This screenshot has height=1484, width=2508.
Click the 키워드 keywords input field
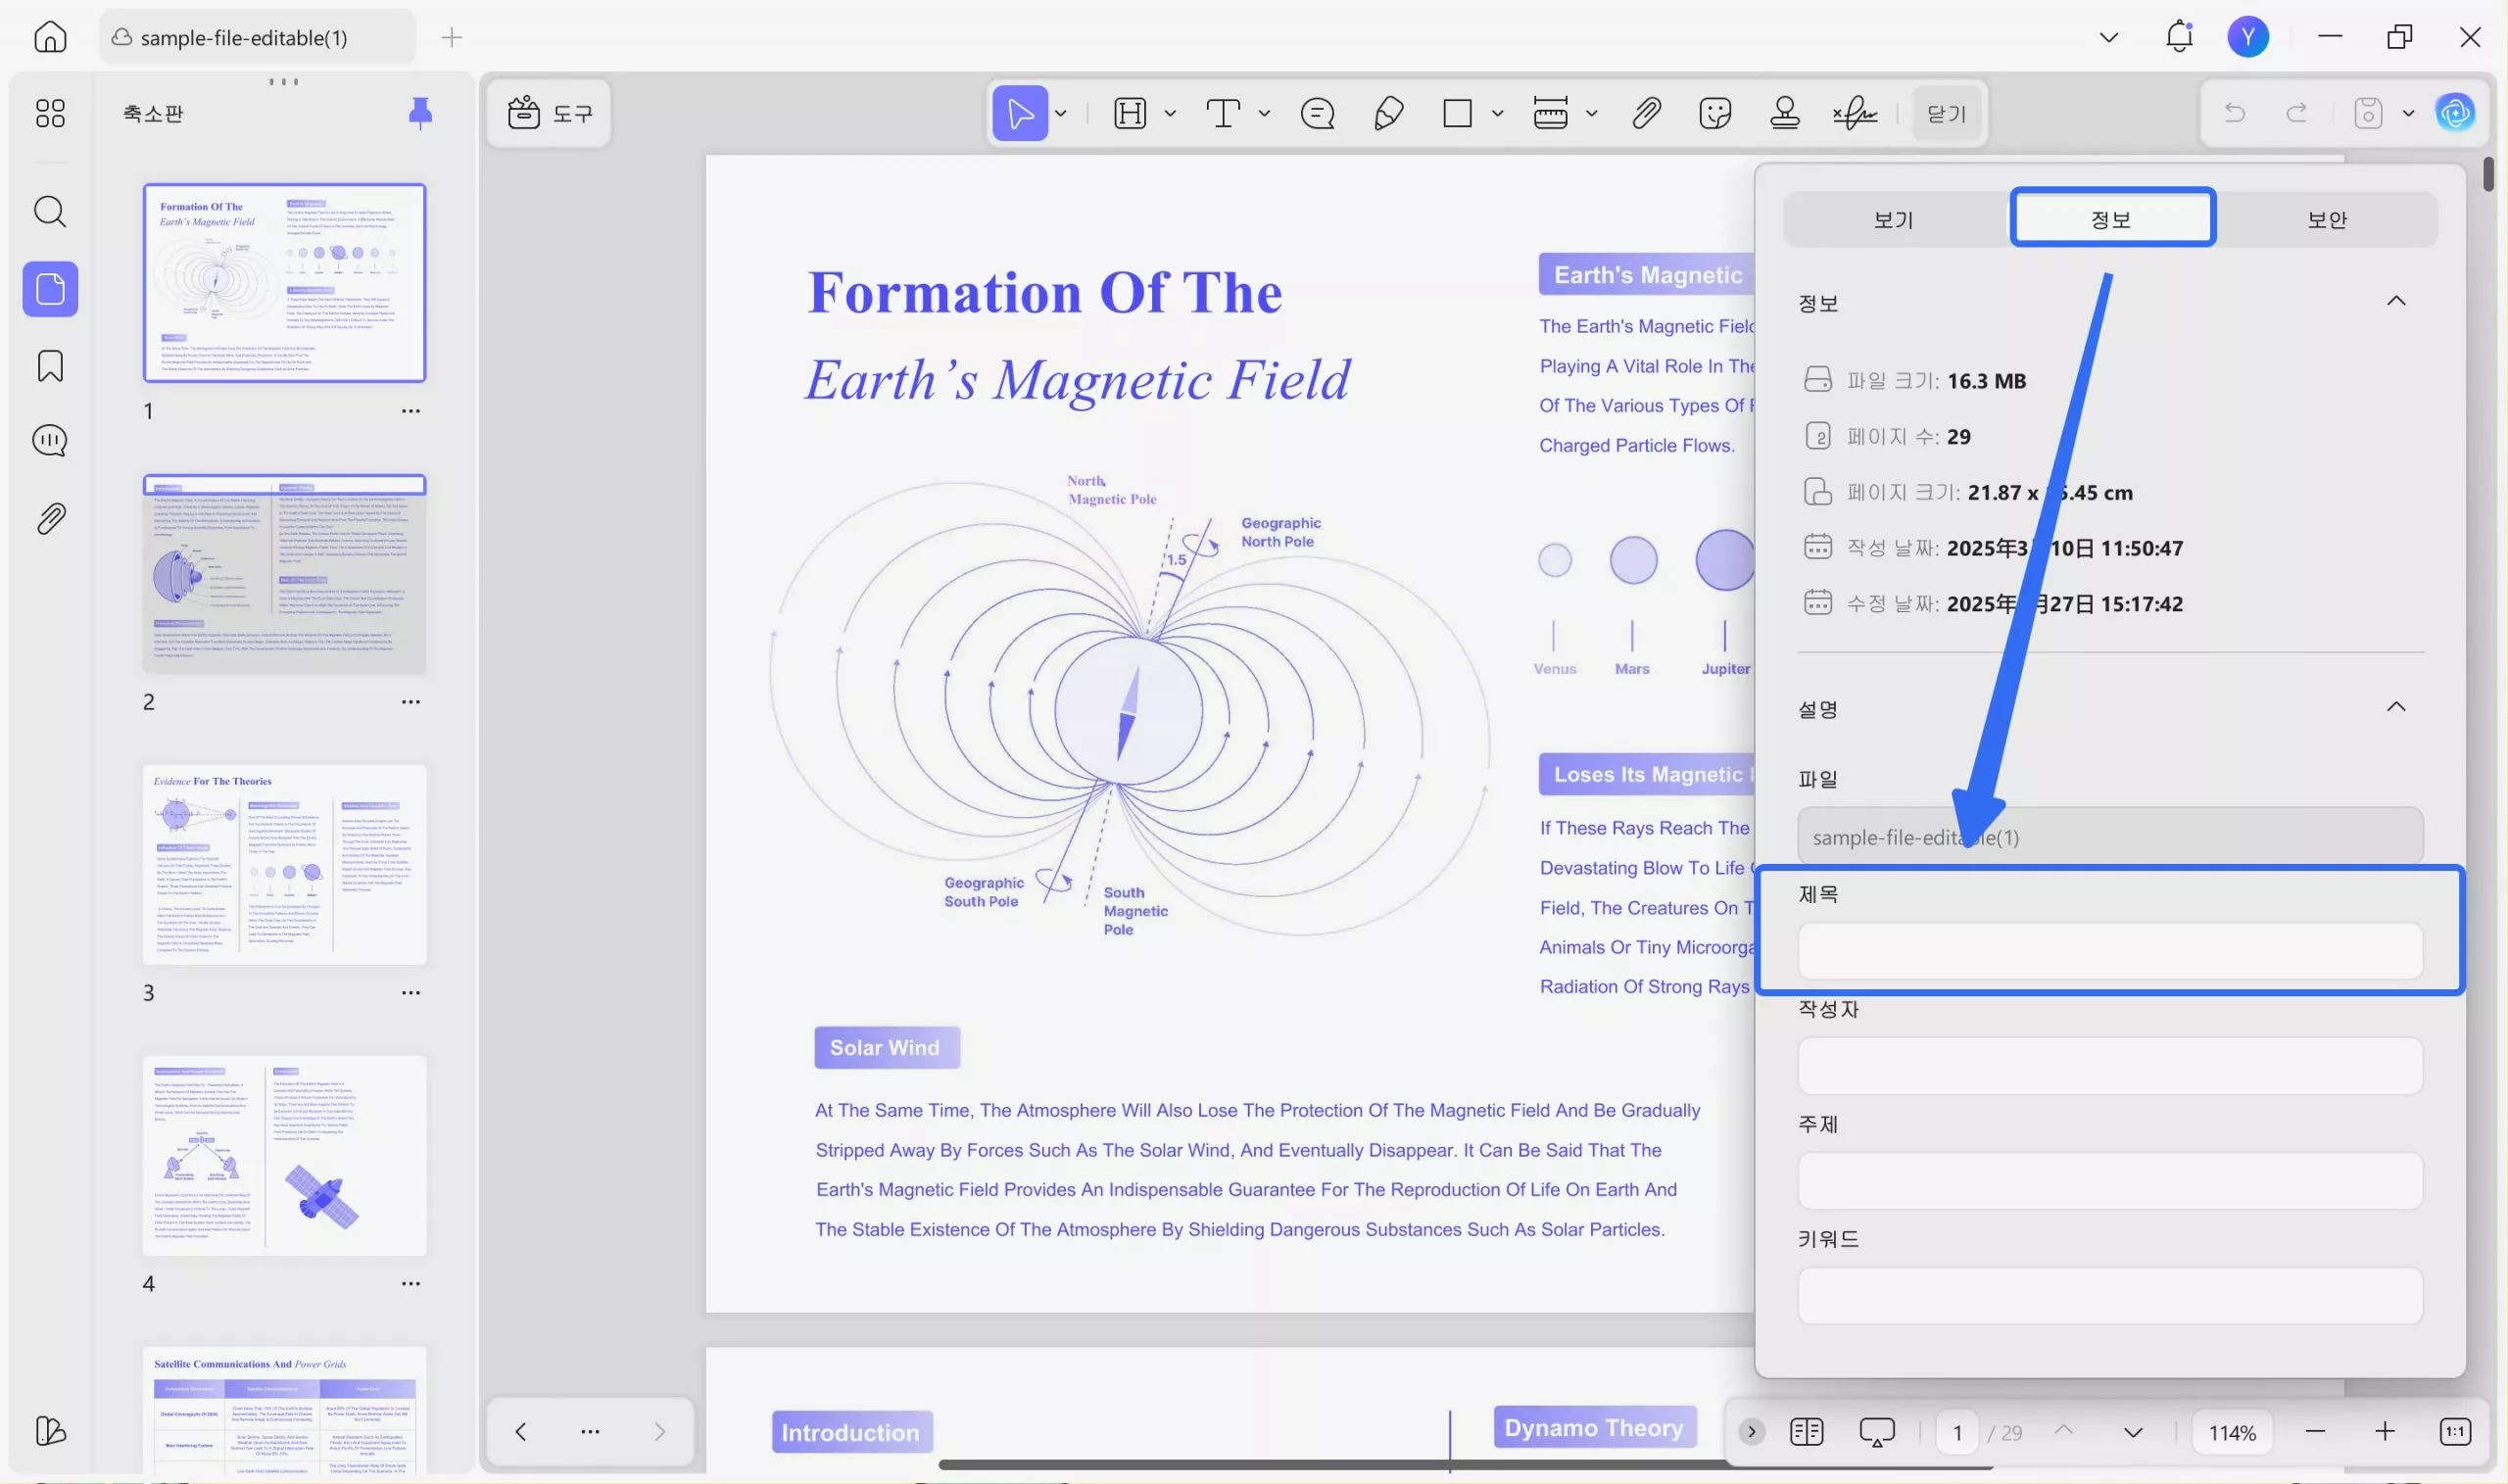[2110, 1295]
